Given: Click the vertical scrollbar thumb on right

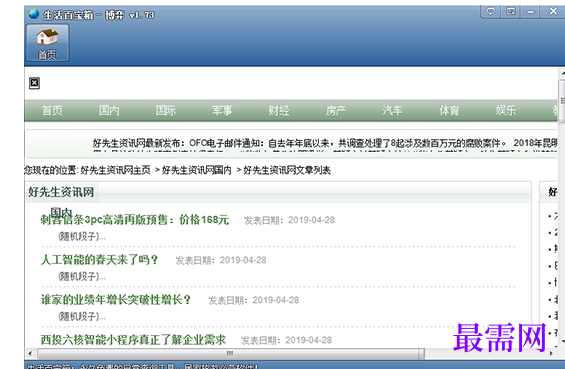Looking at the screenshot, I should (562, 102).
